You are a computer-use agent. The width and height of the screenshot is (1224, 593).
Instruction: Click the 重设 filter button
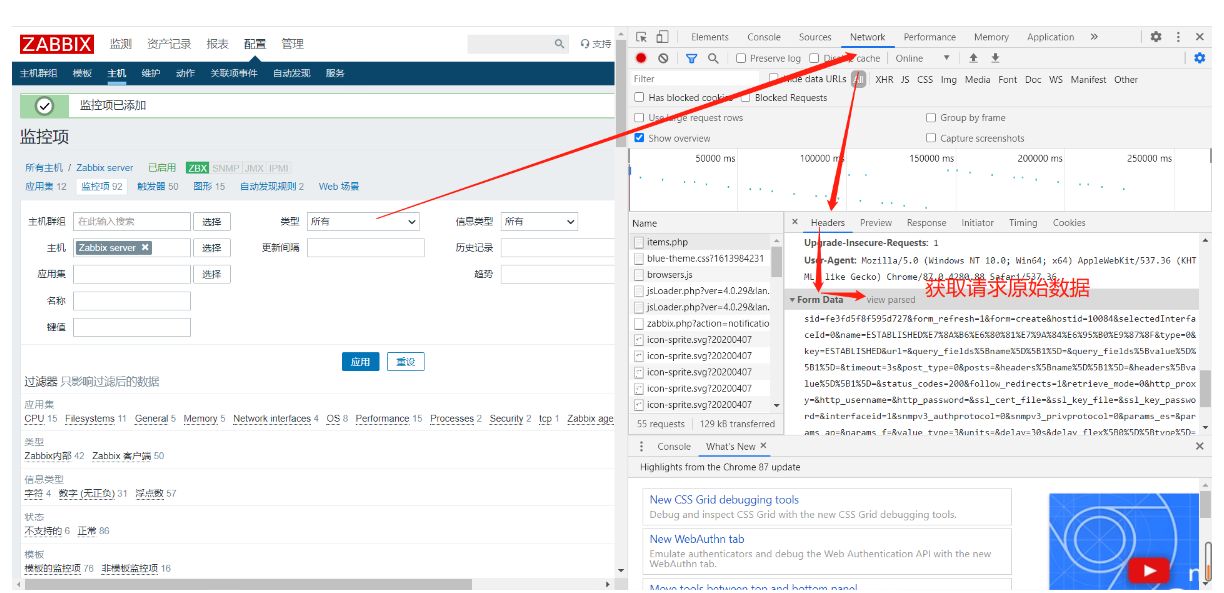coord(405,362)
